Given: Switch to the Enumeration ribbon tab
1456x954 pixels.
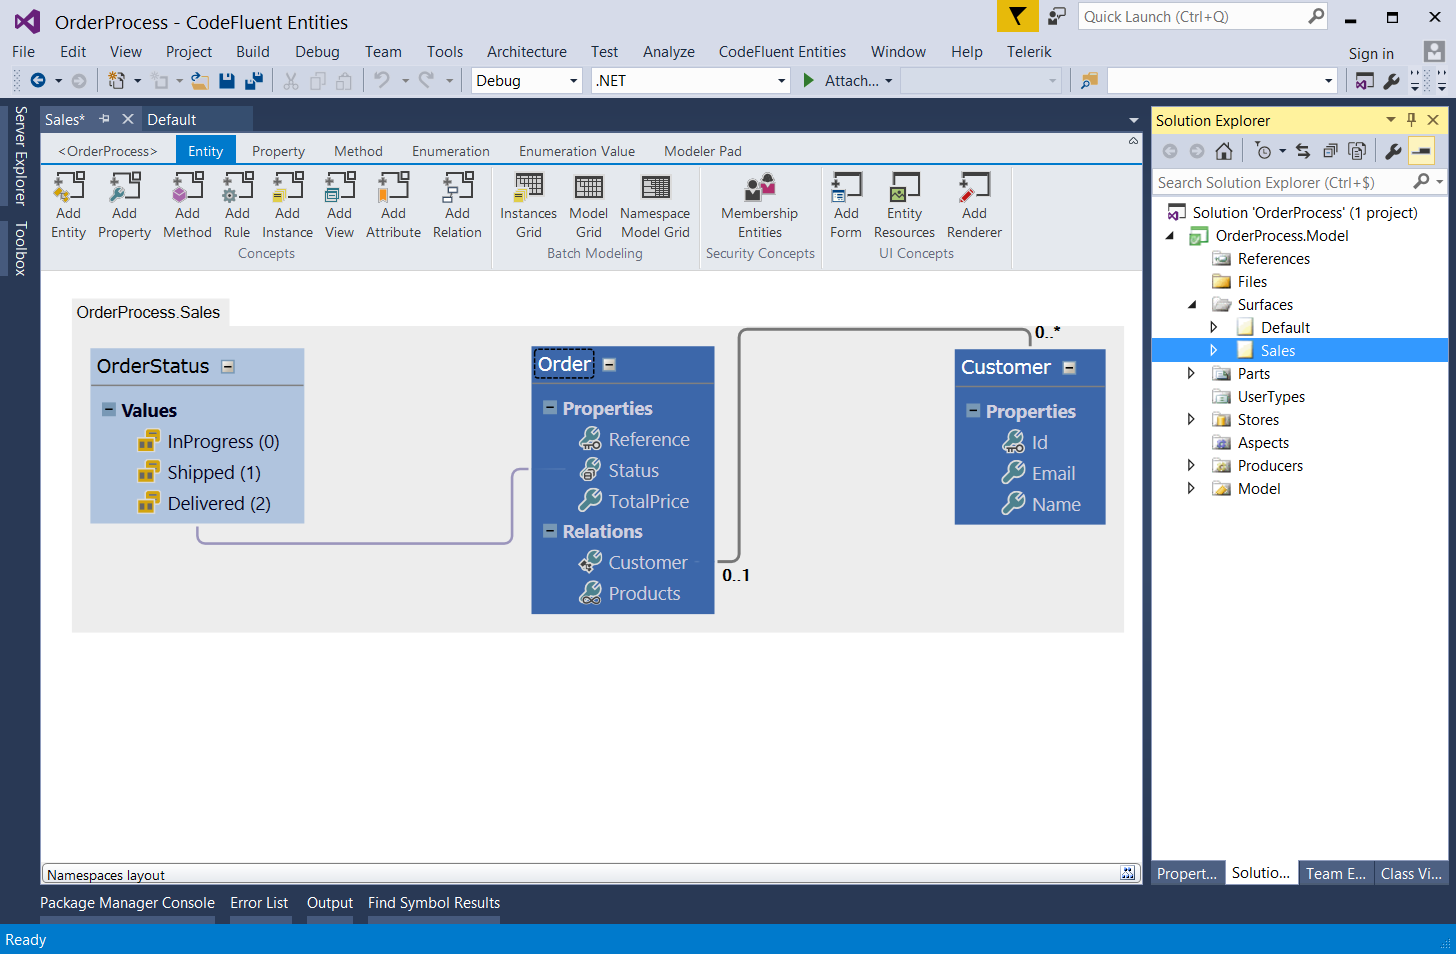Looking at the screenshot, I should 450,151.
